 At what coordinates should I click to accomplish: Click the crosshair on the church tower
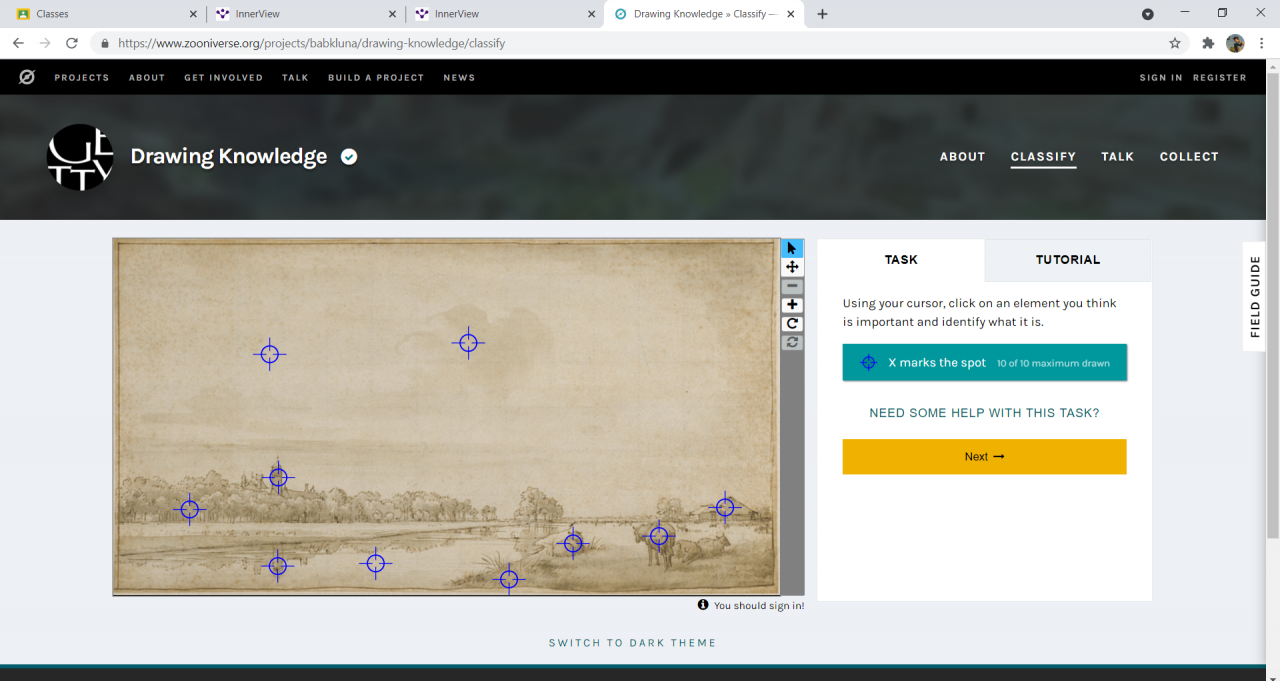[x=278, y=478]
